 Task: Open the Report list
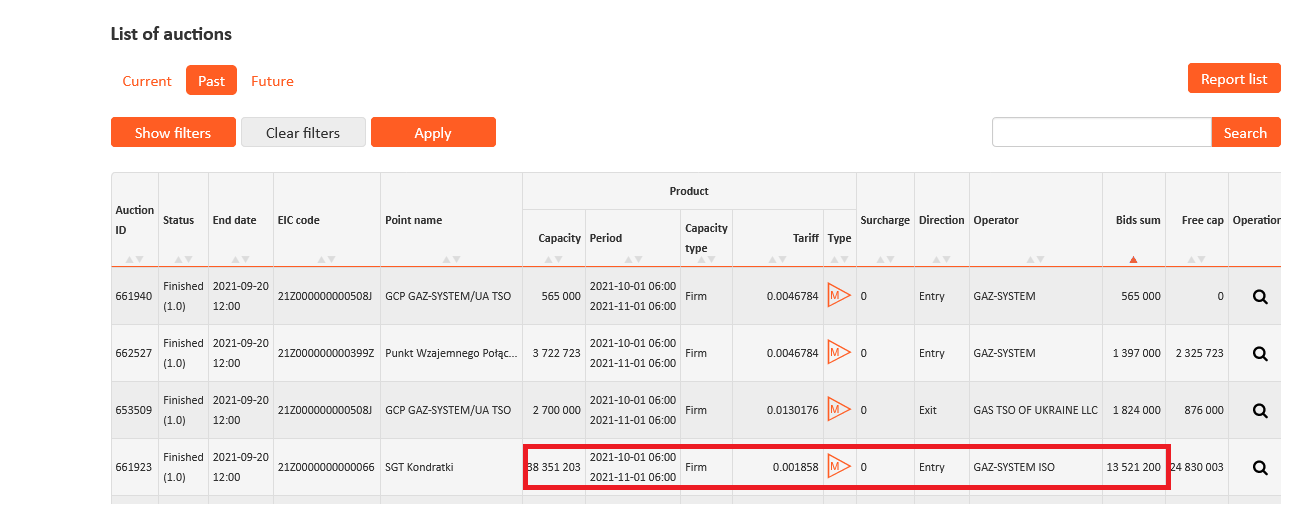pos(1233,79)
